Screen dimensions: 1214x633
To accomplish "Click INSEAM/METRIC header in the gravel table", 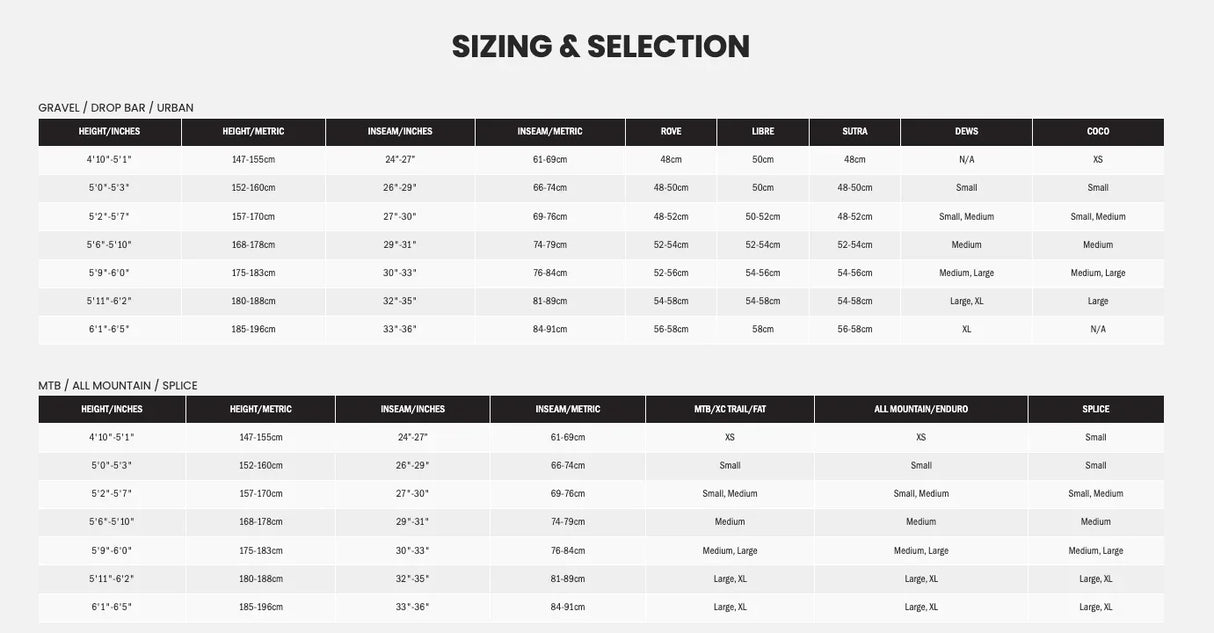I will 550,132.
